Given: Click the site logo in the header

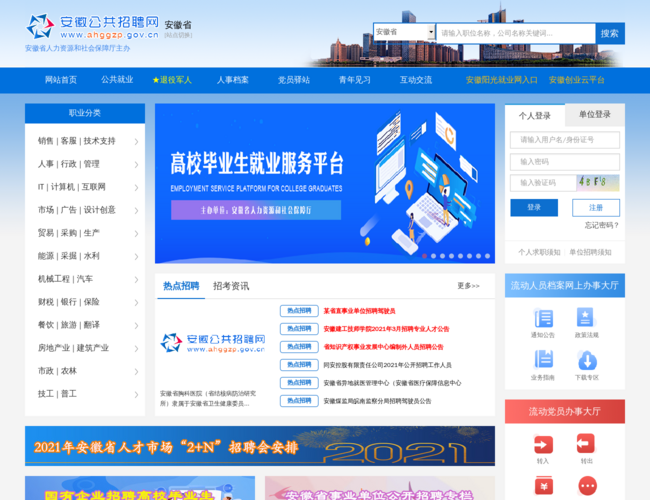Looking at the screenshot, I should [93, 27].
